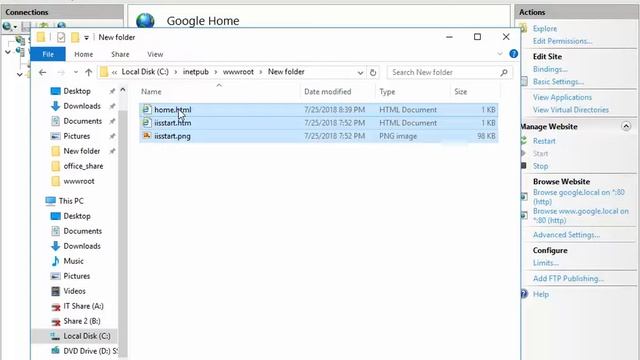Click the search magnifier icon
This screenshot has width=640, height=360.
point(504,72)
